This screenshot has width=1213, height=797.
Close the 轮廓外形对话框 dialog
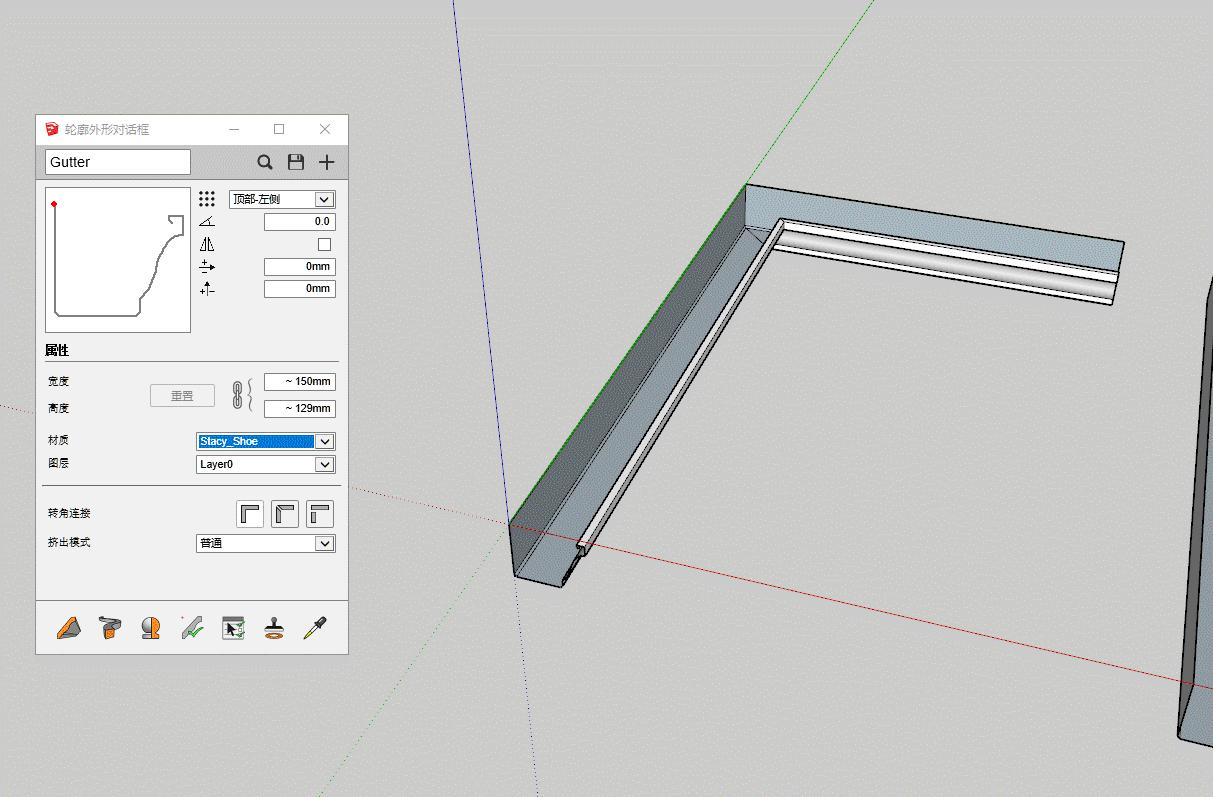click(x=325, y=129)
